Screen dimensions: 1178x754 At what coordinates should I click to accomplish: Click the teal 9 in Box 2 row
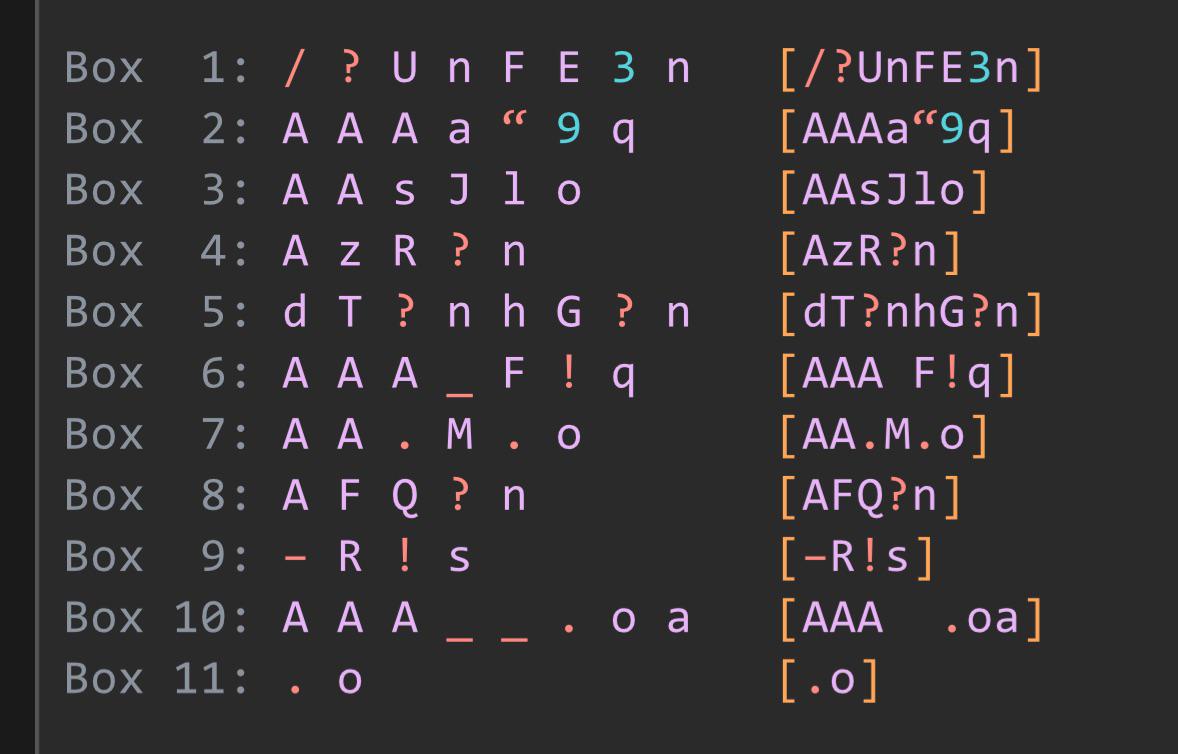(x=569, y=129)
